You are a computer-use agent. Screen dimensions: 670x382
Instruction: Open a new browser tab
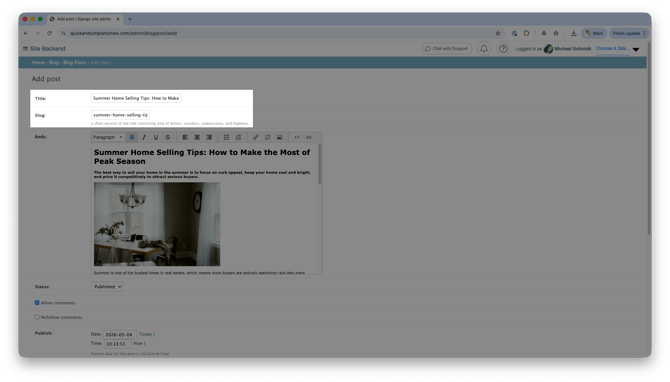coord(130,19)
